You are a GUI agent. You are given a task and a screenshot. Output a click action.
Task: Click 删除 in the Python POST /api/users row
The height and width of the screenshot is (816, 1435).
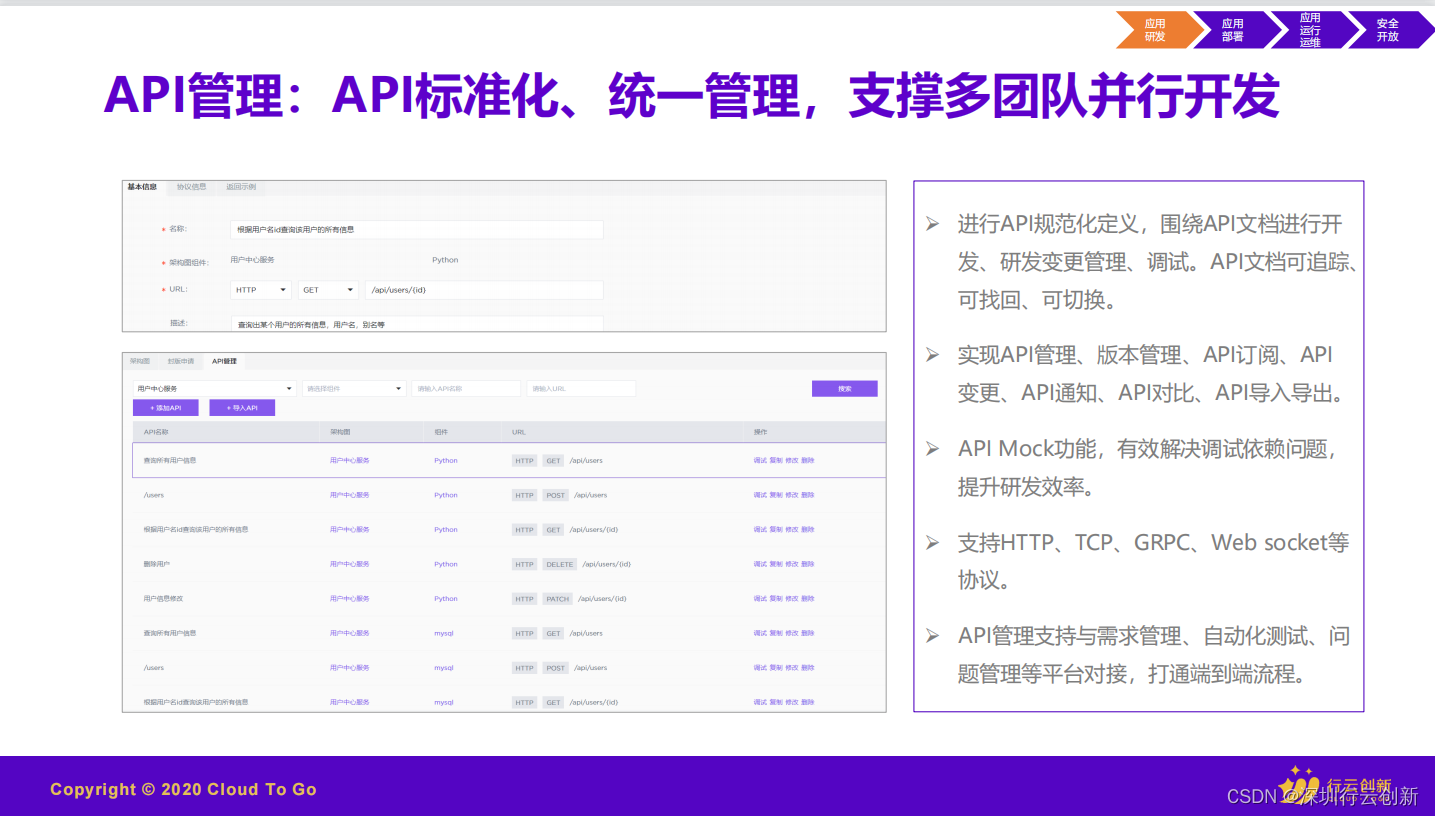pyautogui.click(x=808, y=495)
